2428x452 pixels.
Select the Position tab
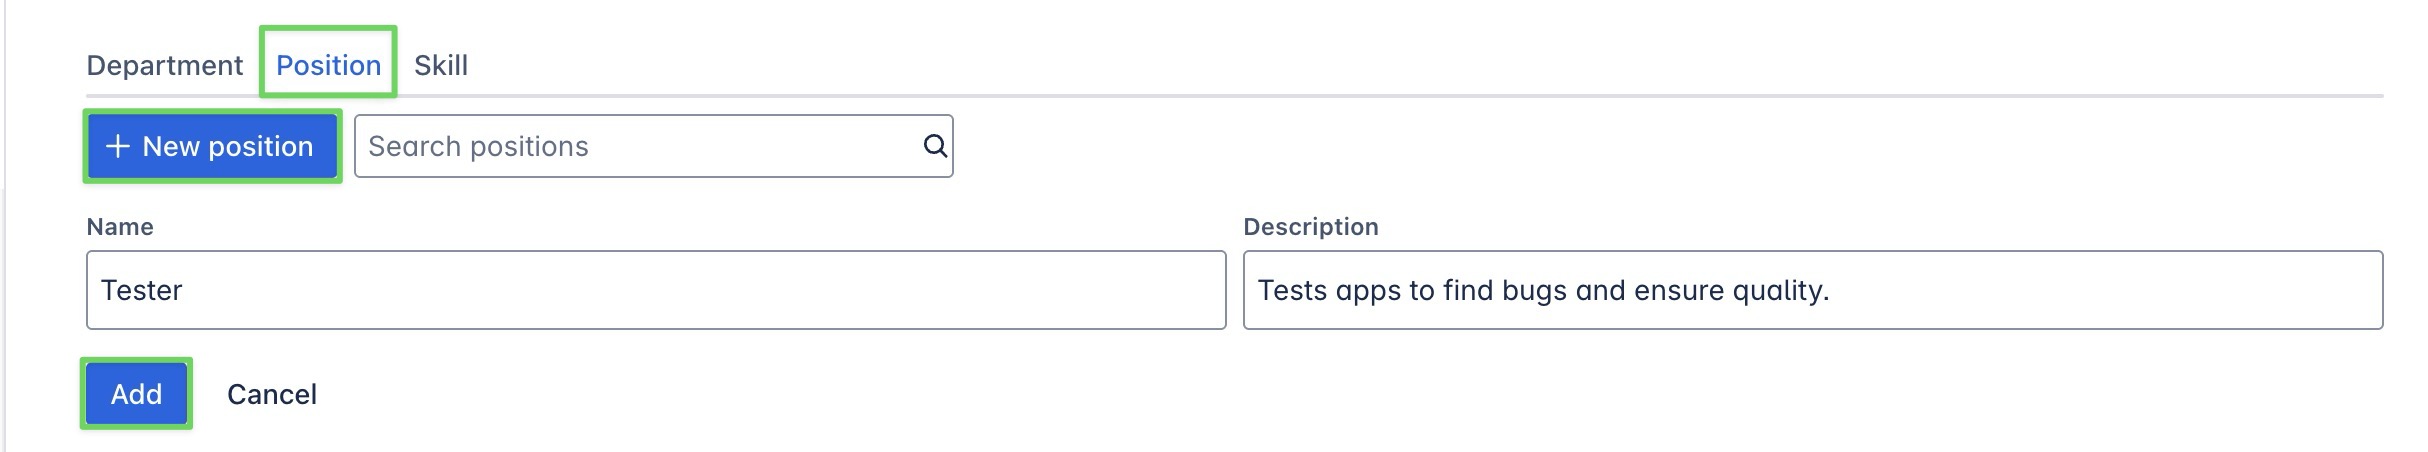[328, 65]
